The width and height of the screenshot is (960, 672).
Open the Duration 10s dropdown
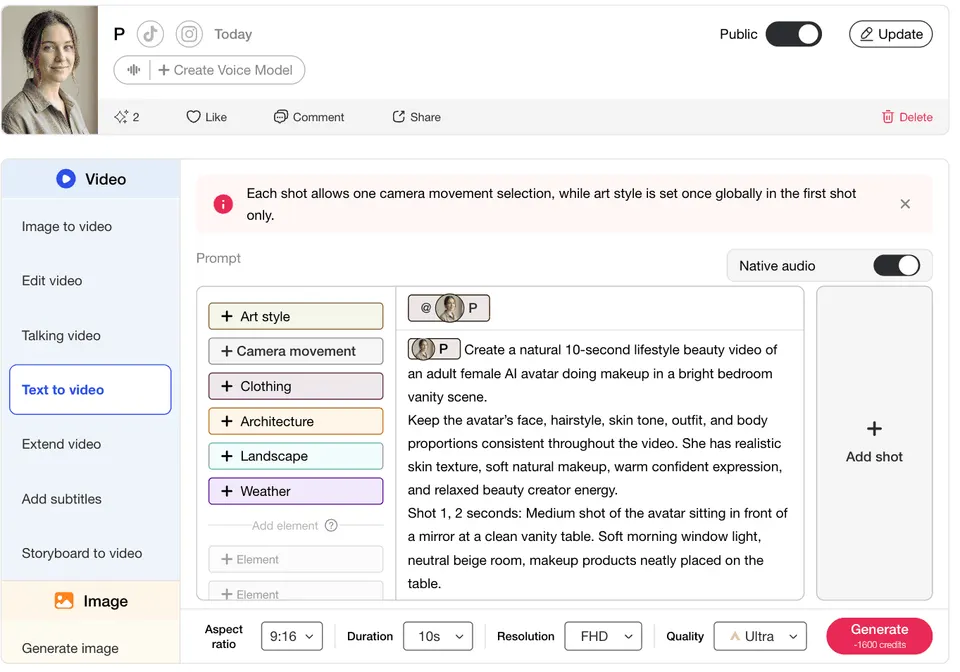tap(438, 637)
